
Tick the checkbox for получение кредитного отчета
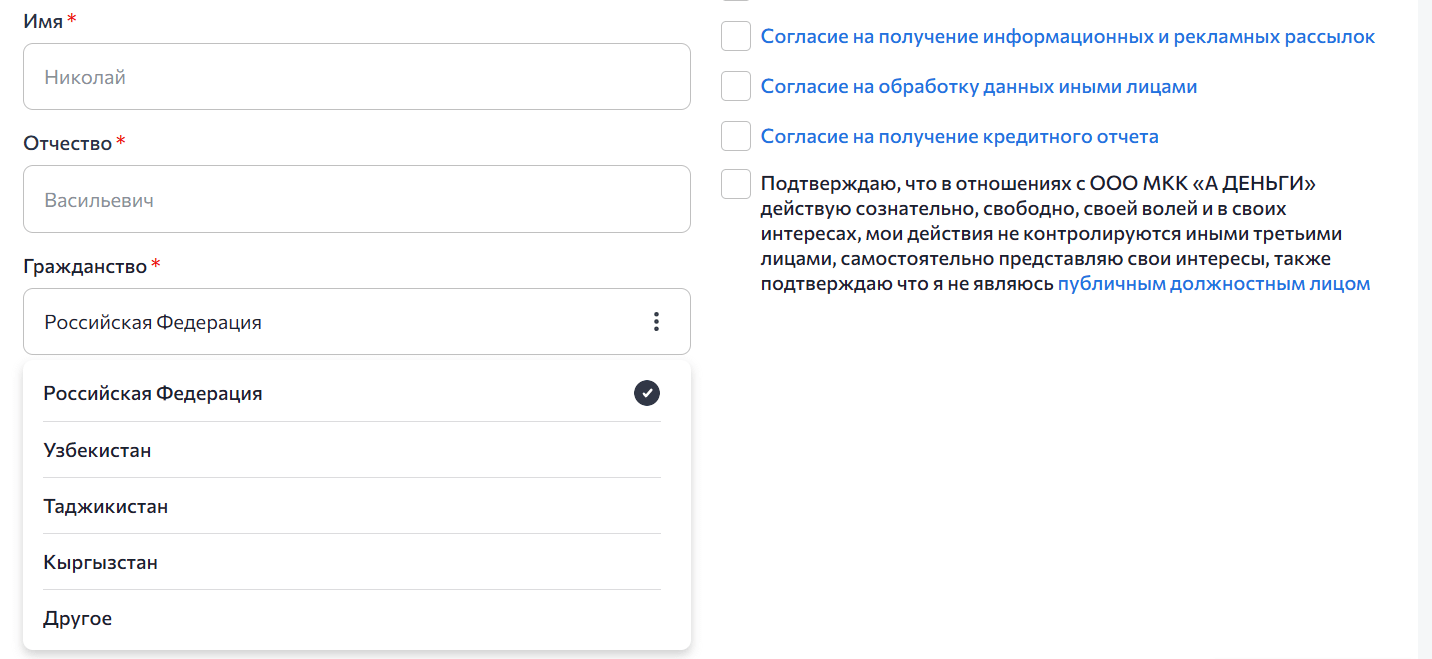736,136
